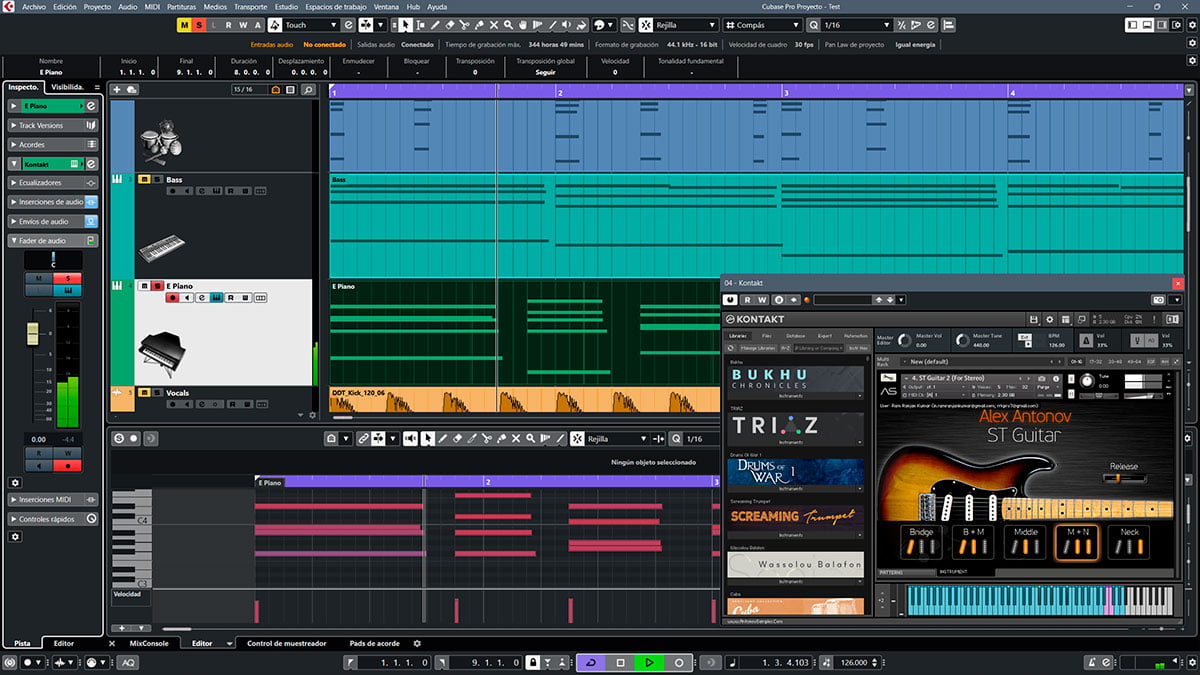Select the Zoom magnifier tool in top toolbar
Image resolution: width=1200 pixels, height=675 pixels.
click(508, 25)
